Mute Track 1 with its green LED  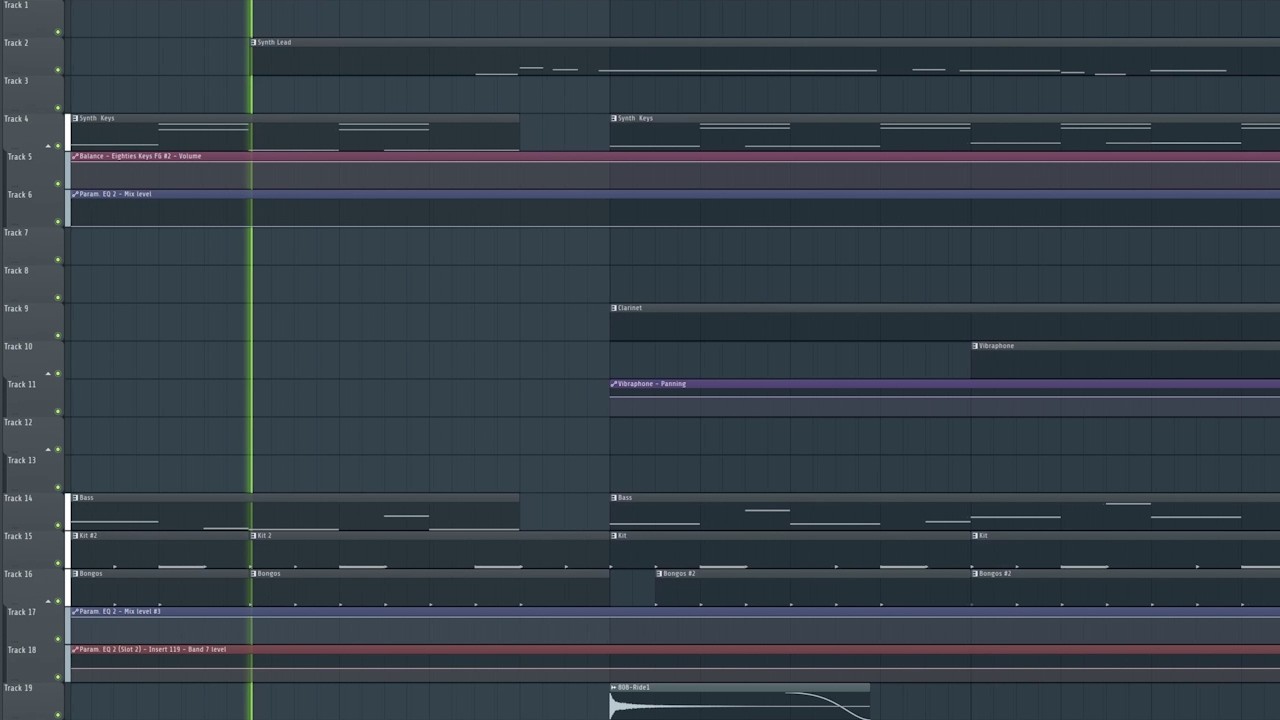pos(58,32)
